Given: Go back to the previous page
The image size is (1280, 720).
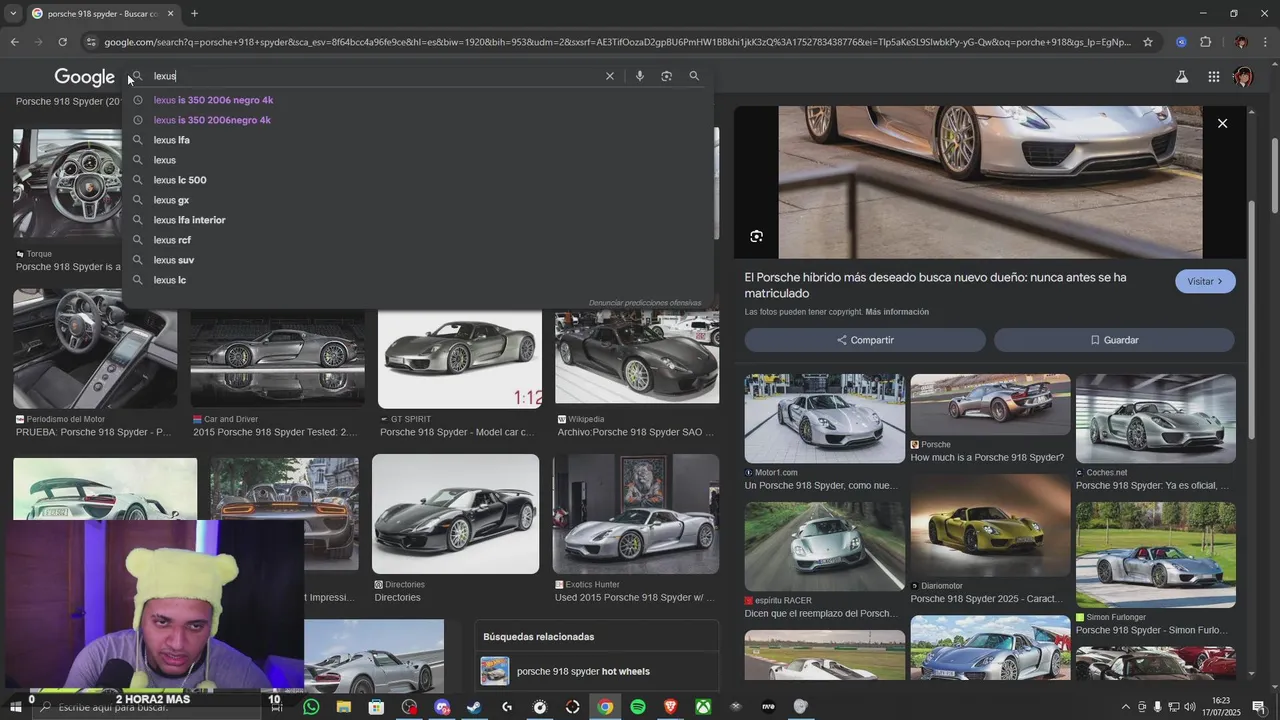Looking at the screenshot, I should [x=14, y=42].
